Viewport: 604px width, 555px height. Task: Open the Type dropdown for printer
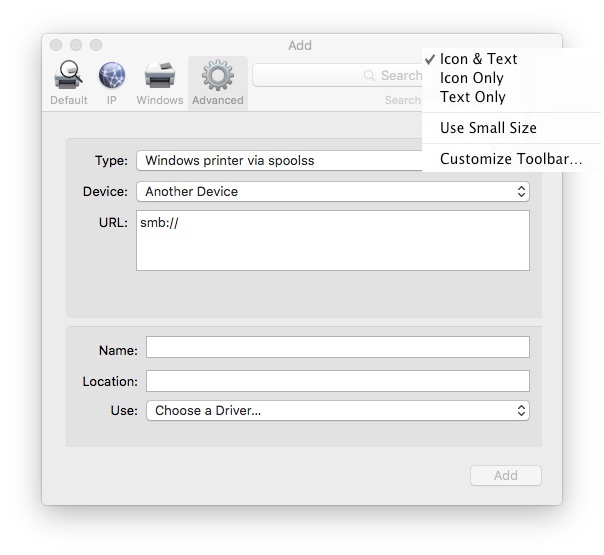click(x=280, y=160)
